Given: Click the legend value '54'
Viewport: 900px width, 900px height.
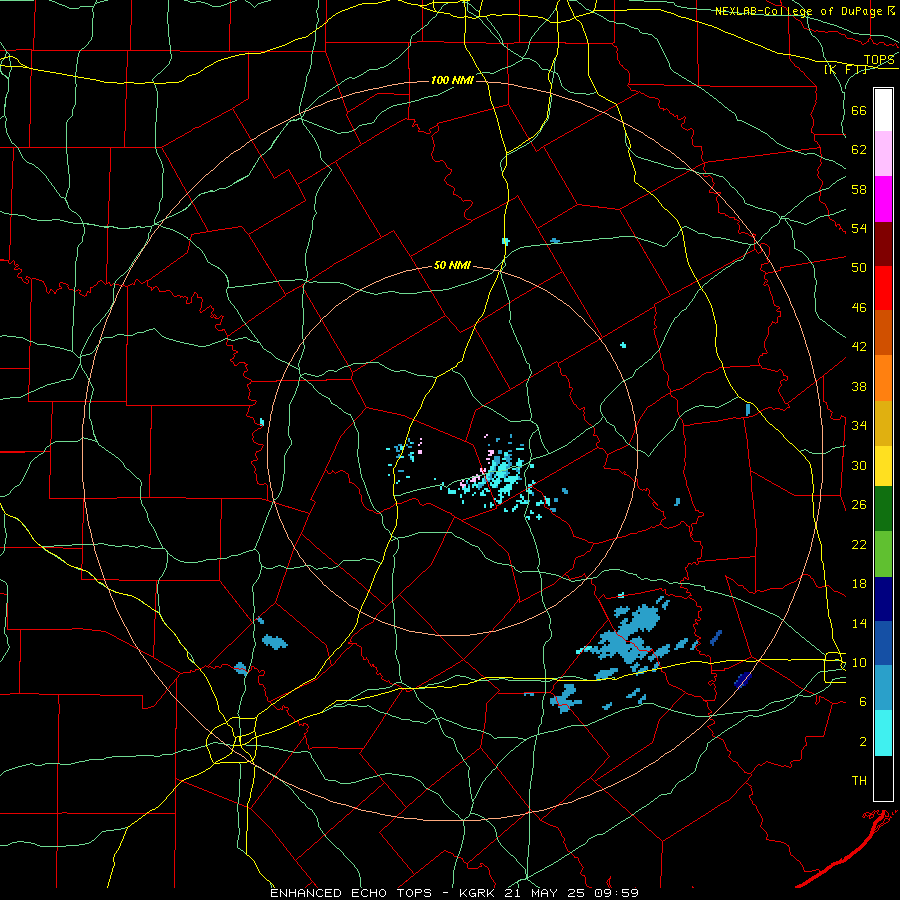Looking at the screenshot, I should point(859,228).
